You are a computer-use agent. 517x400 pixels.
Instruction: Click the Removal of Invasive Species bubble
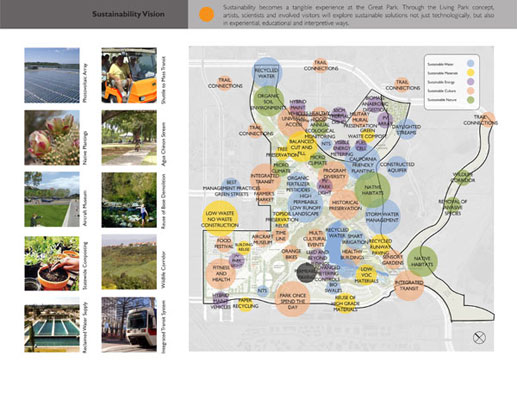[453, 207]
